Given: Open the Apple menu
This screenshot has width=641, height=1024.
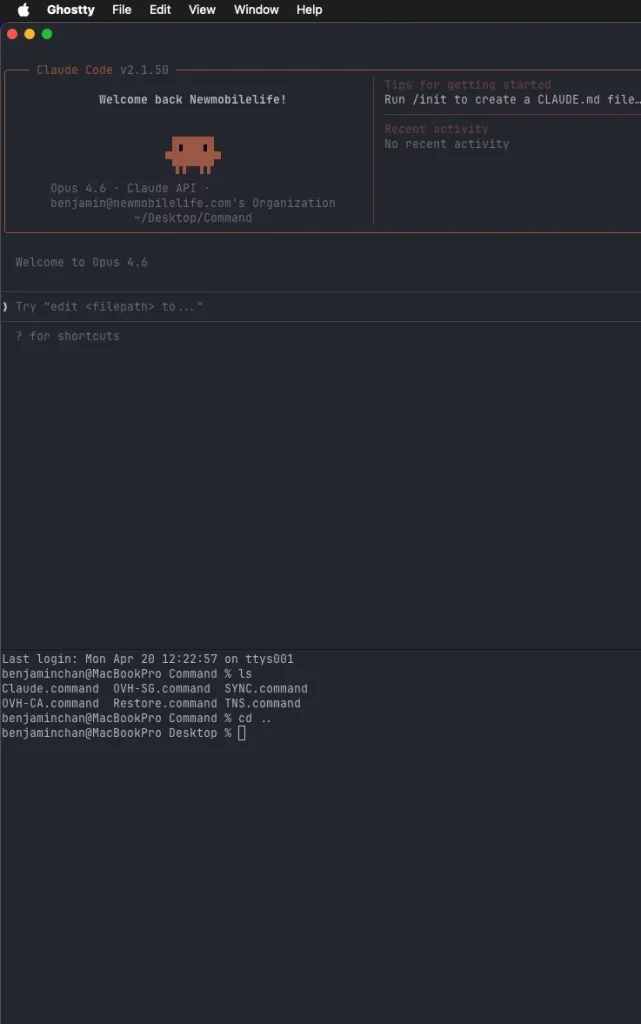Looking at the screenshot, I should (23, 10).
